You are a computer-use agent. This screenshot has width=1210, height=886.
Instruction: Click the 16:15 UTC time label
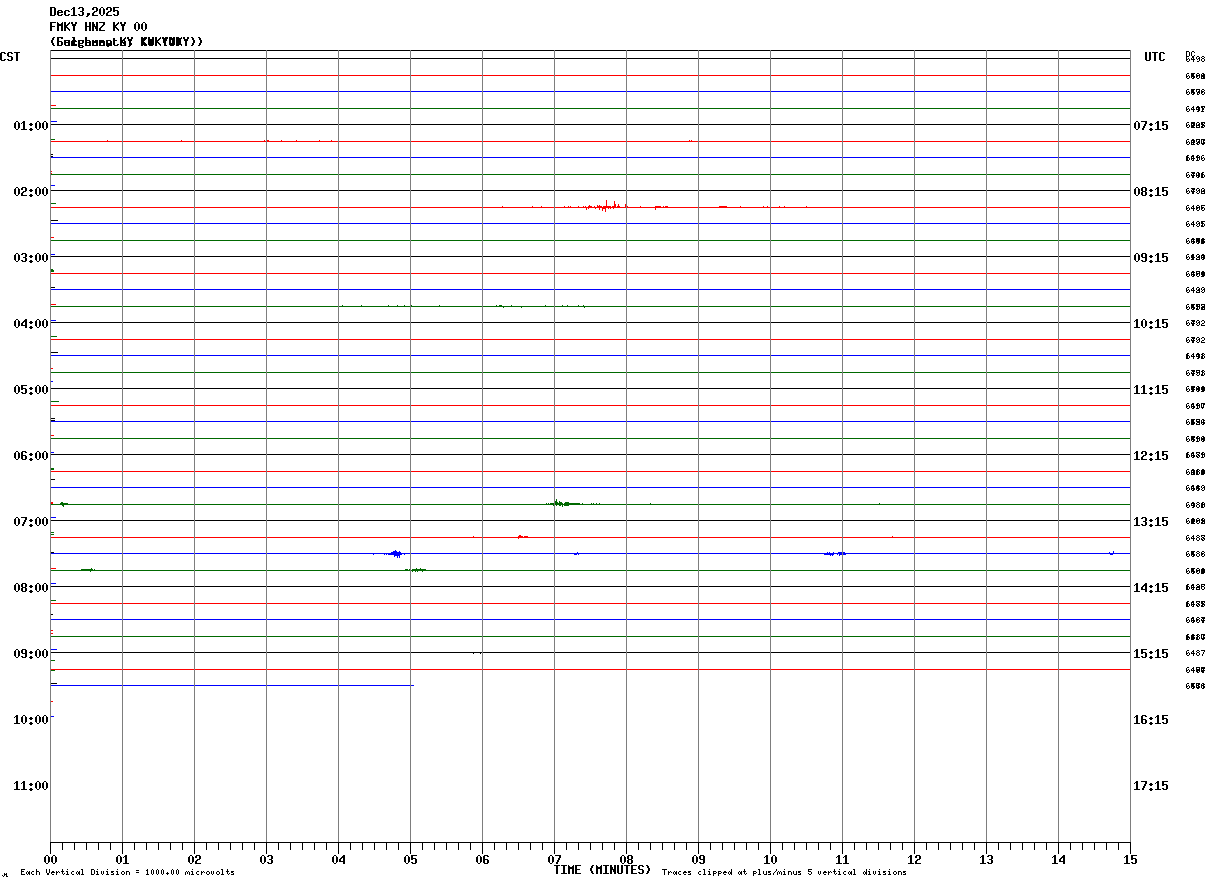1151,719
